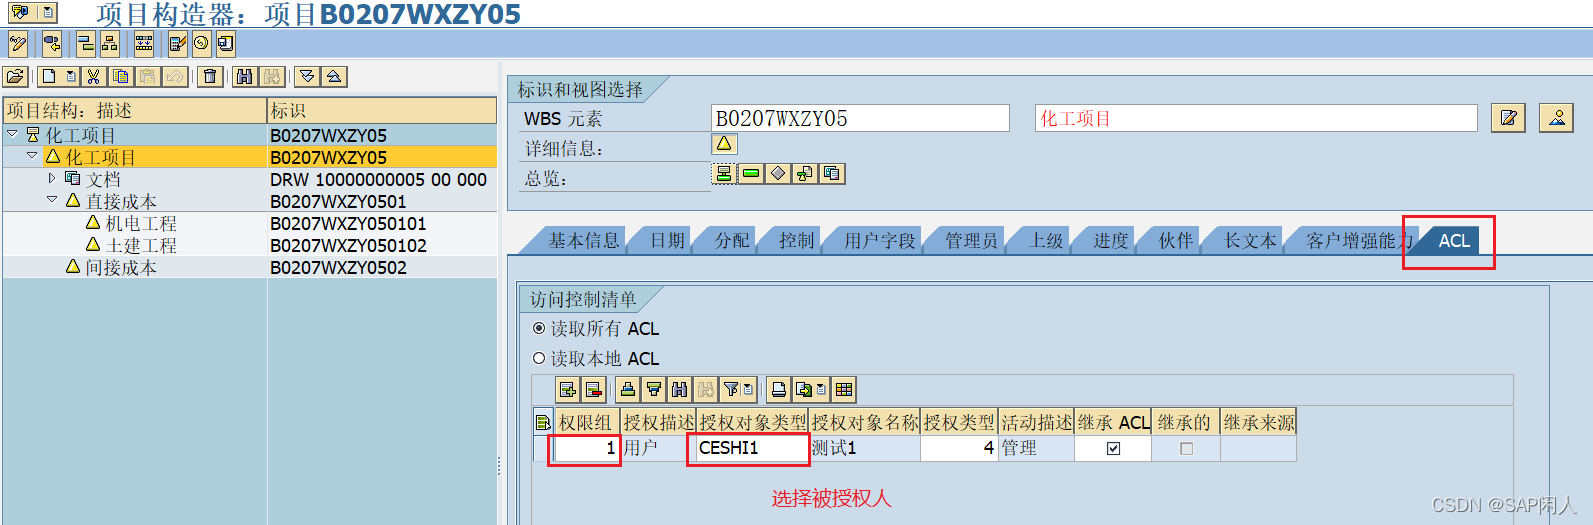Click the select-all icon at table corner
This screenshot has width=1593, height=525.
543,422
